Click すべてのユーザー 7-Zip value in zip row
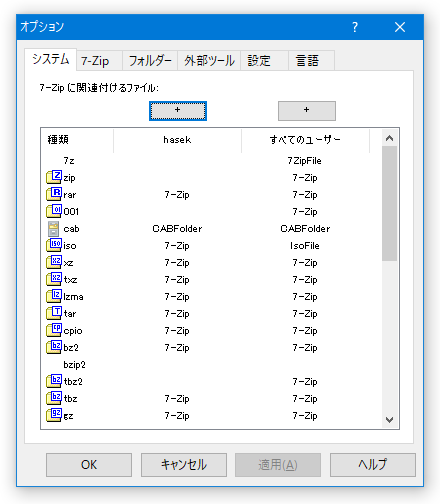Image resolution: width=440 pixels, height=504 pixels. 305,178
